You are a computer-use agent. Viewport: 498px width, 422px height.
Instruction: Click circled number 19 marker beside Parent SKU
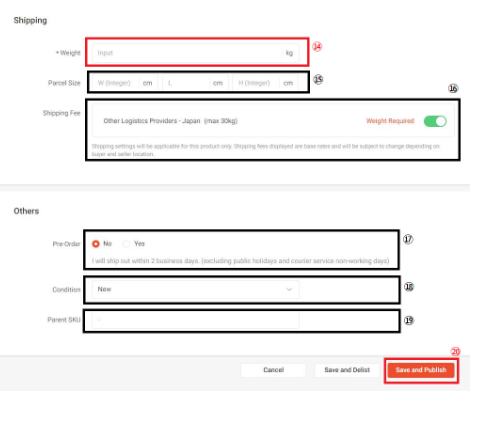click(x=409, y=320)
